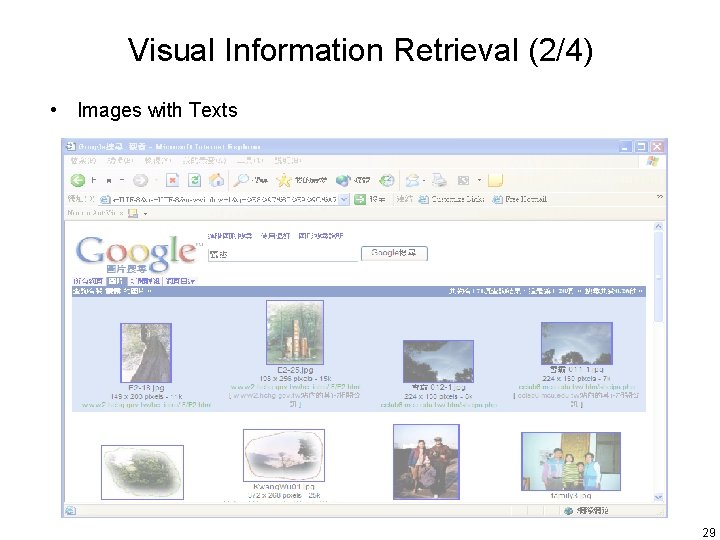Viewport: 720px width, 540px height.
Task: Open History with the clock icon
Action: coord(387,180)
